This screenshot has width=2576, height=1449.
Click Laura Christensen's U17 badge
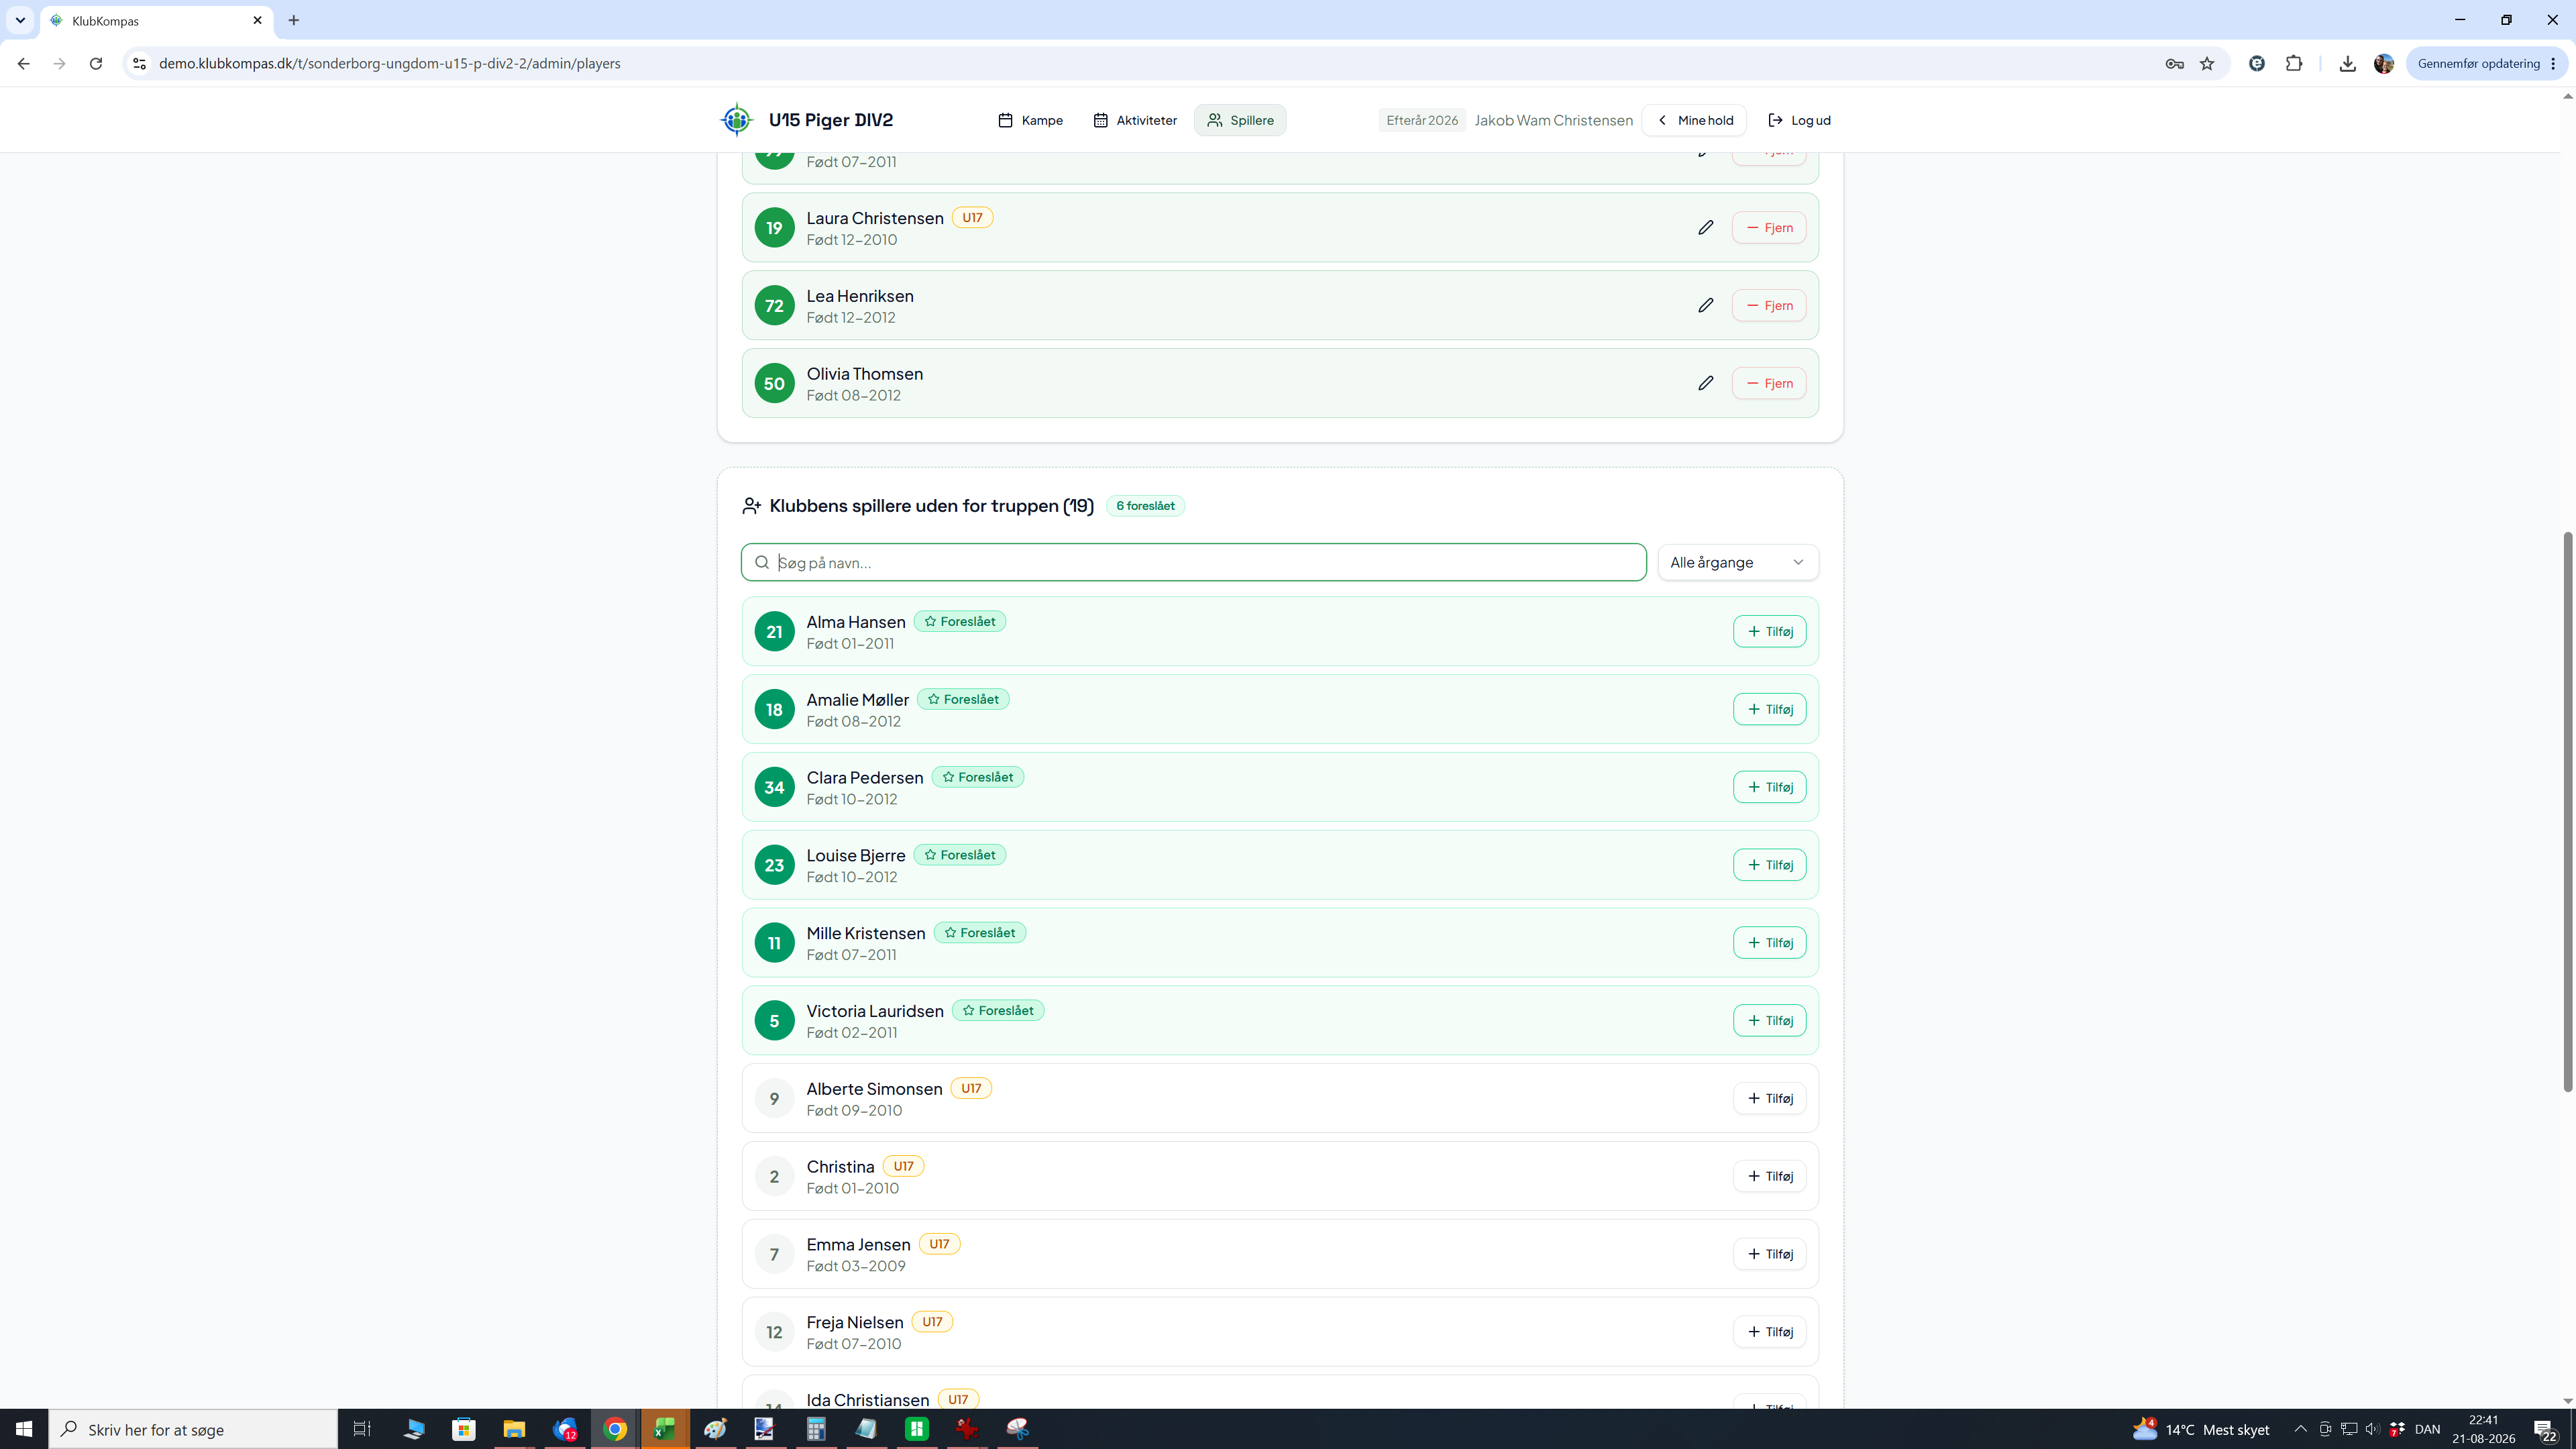point(972,218)
